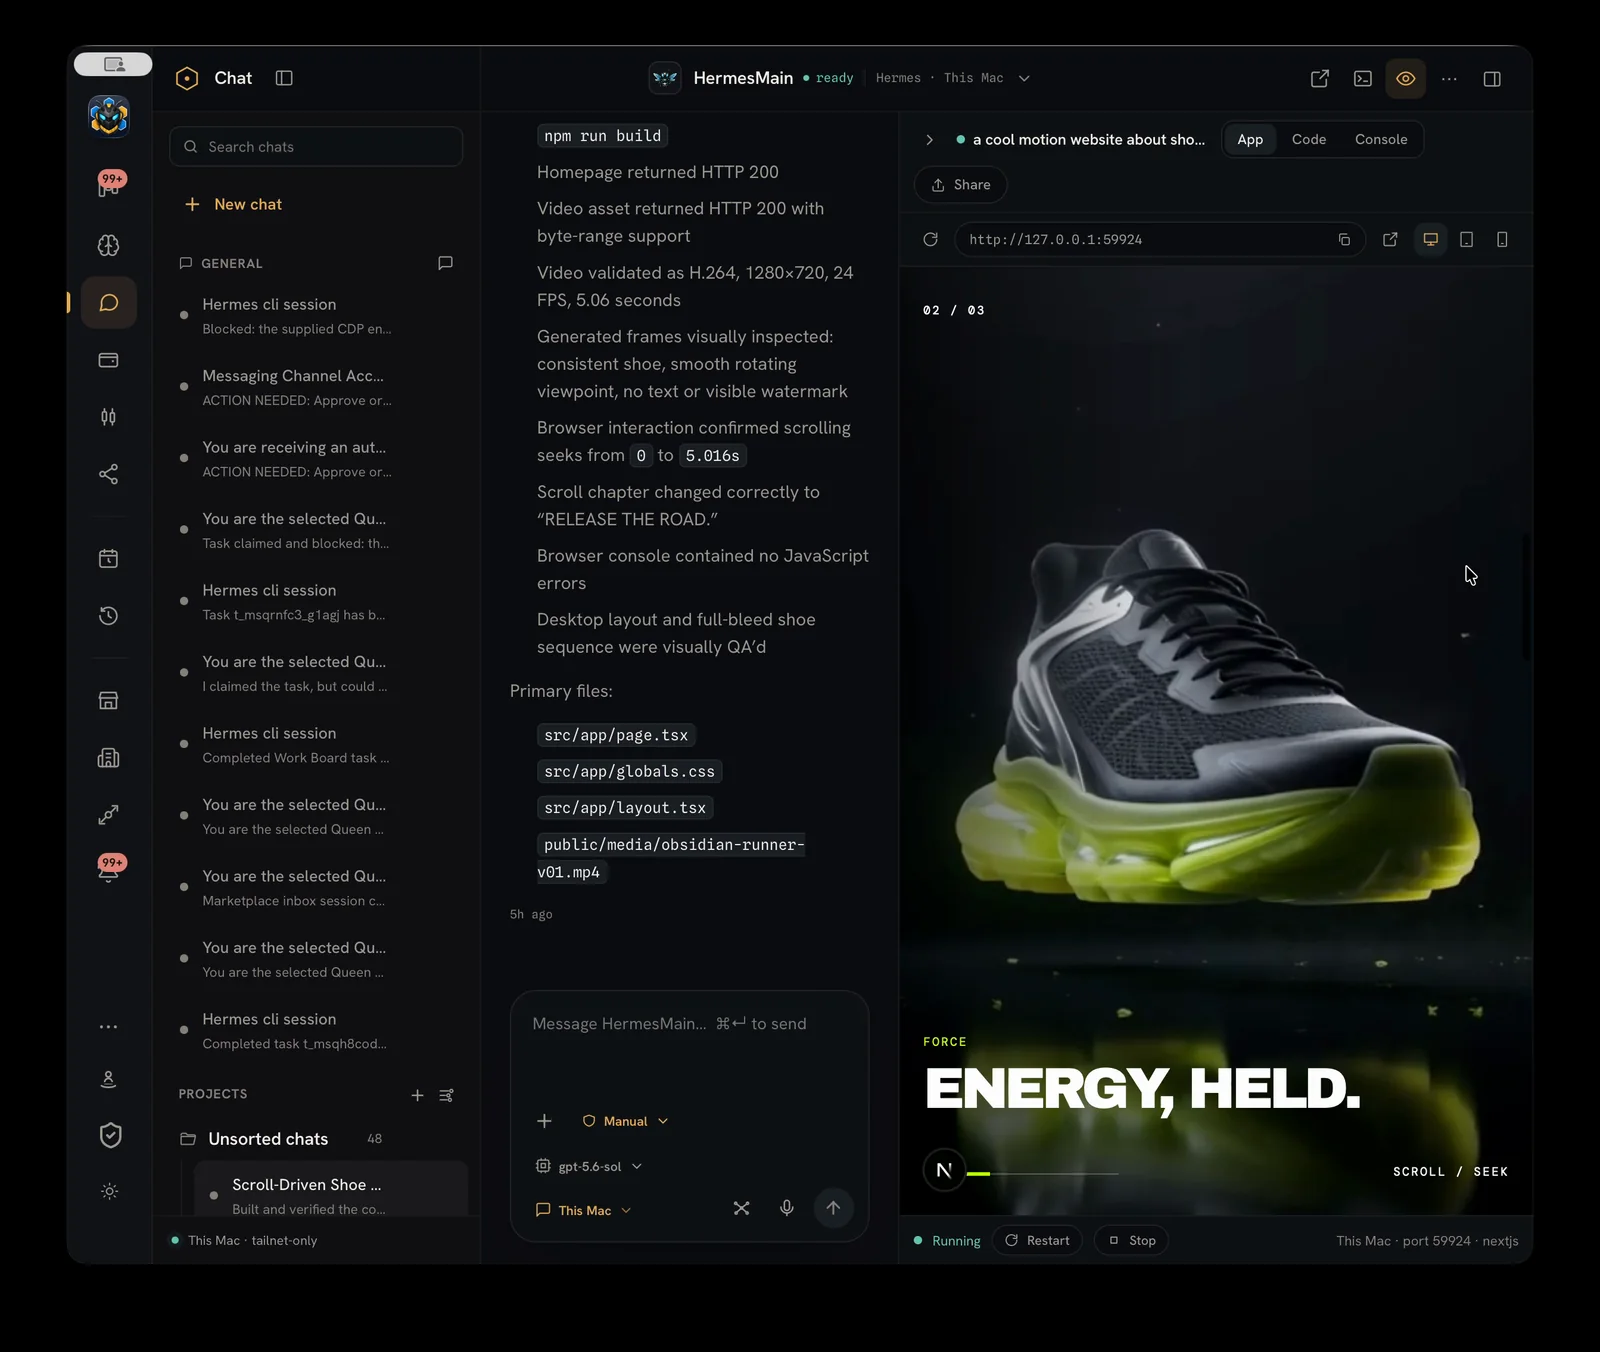This screenshot has width=1600, height=1352.
Task: Open the chat bubble icon in left sidebar
Action: pos(109,303)
